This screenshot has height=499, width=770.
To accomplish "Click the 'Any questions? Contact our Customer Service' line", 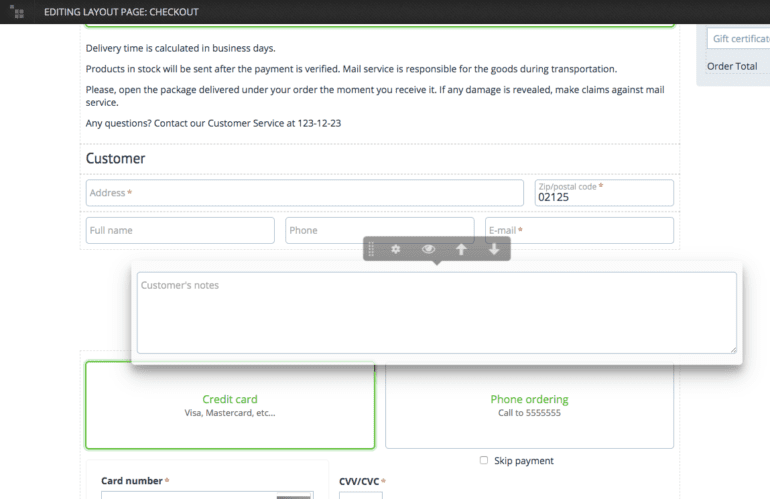I will pos(213,123).
